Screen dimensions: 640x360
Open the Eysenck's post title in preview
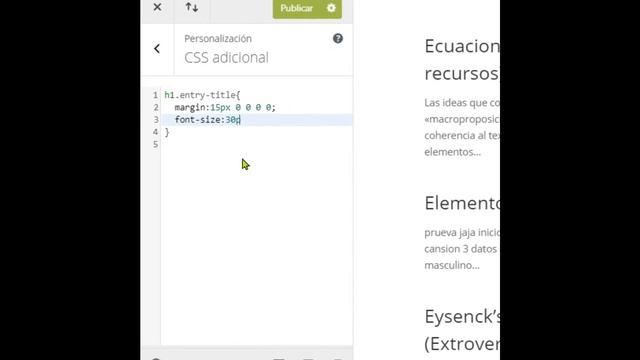pos(462,330)
